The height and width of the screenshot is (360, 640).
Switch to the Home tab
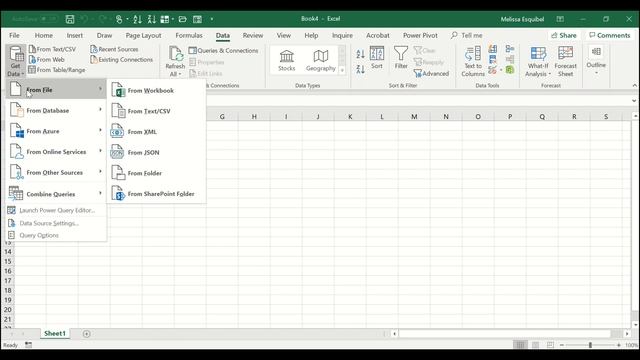(x=44, y=36)
